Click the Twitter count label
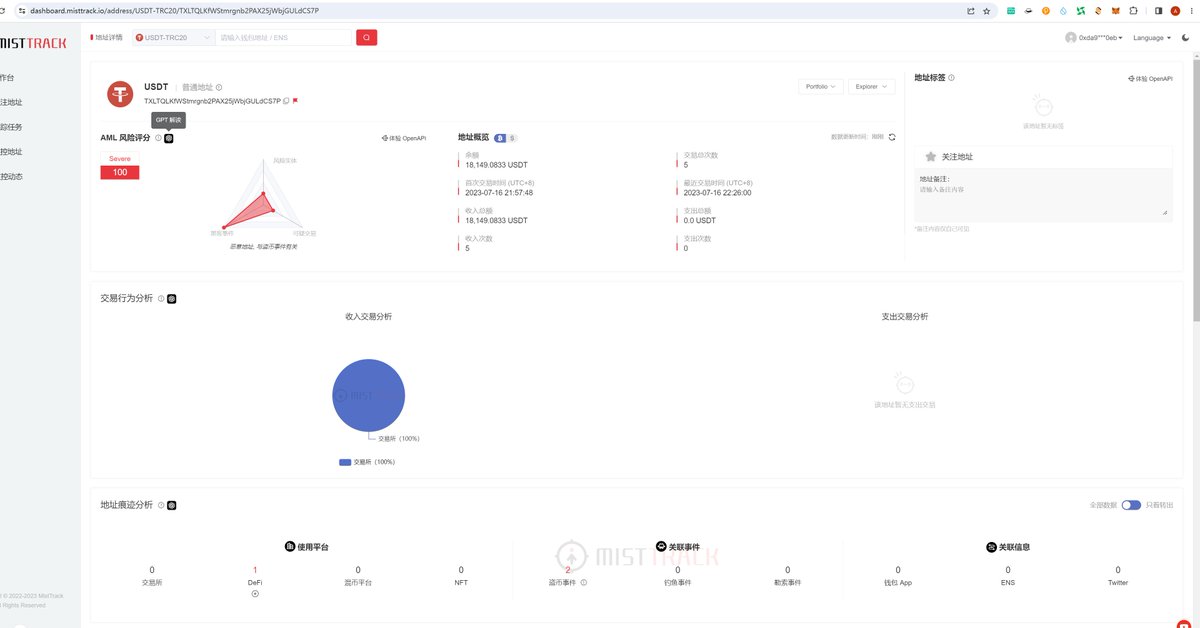Screen dimensions: 1200x628 (1118, 582)
